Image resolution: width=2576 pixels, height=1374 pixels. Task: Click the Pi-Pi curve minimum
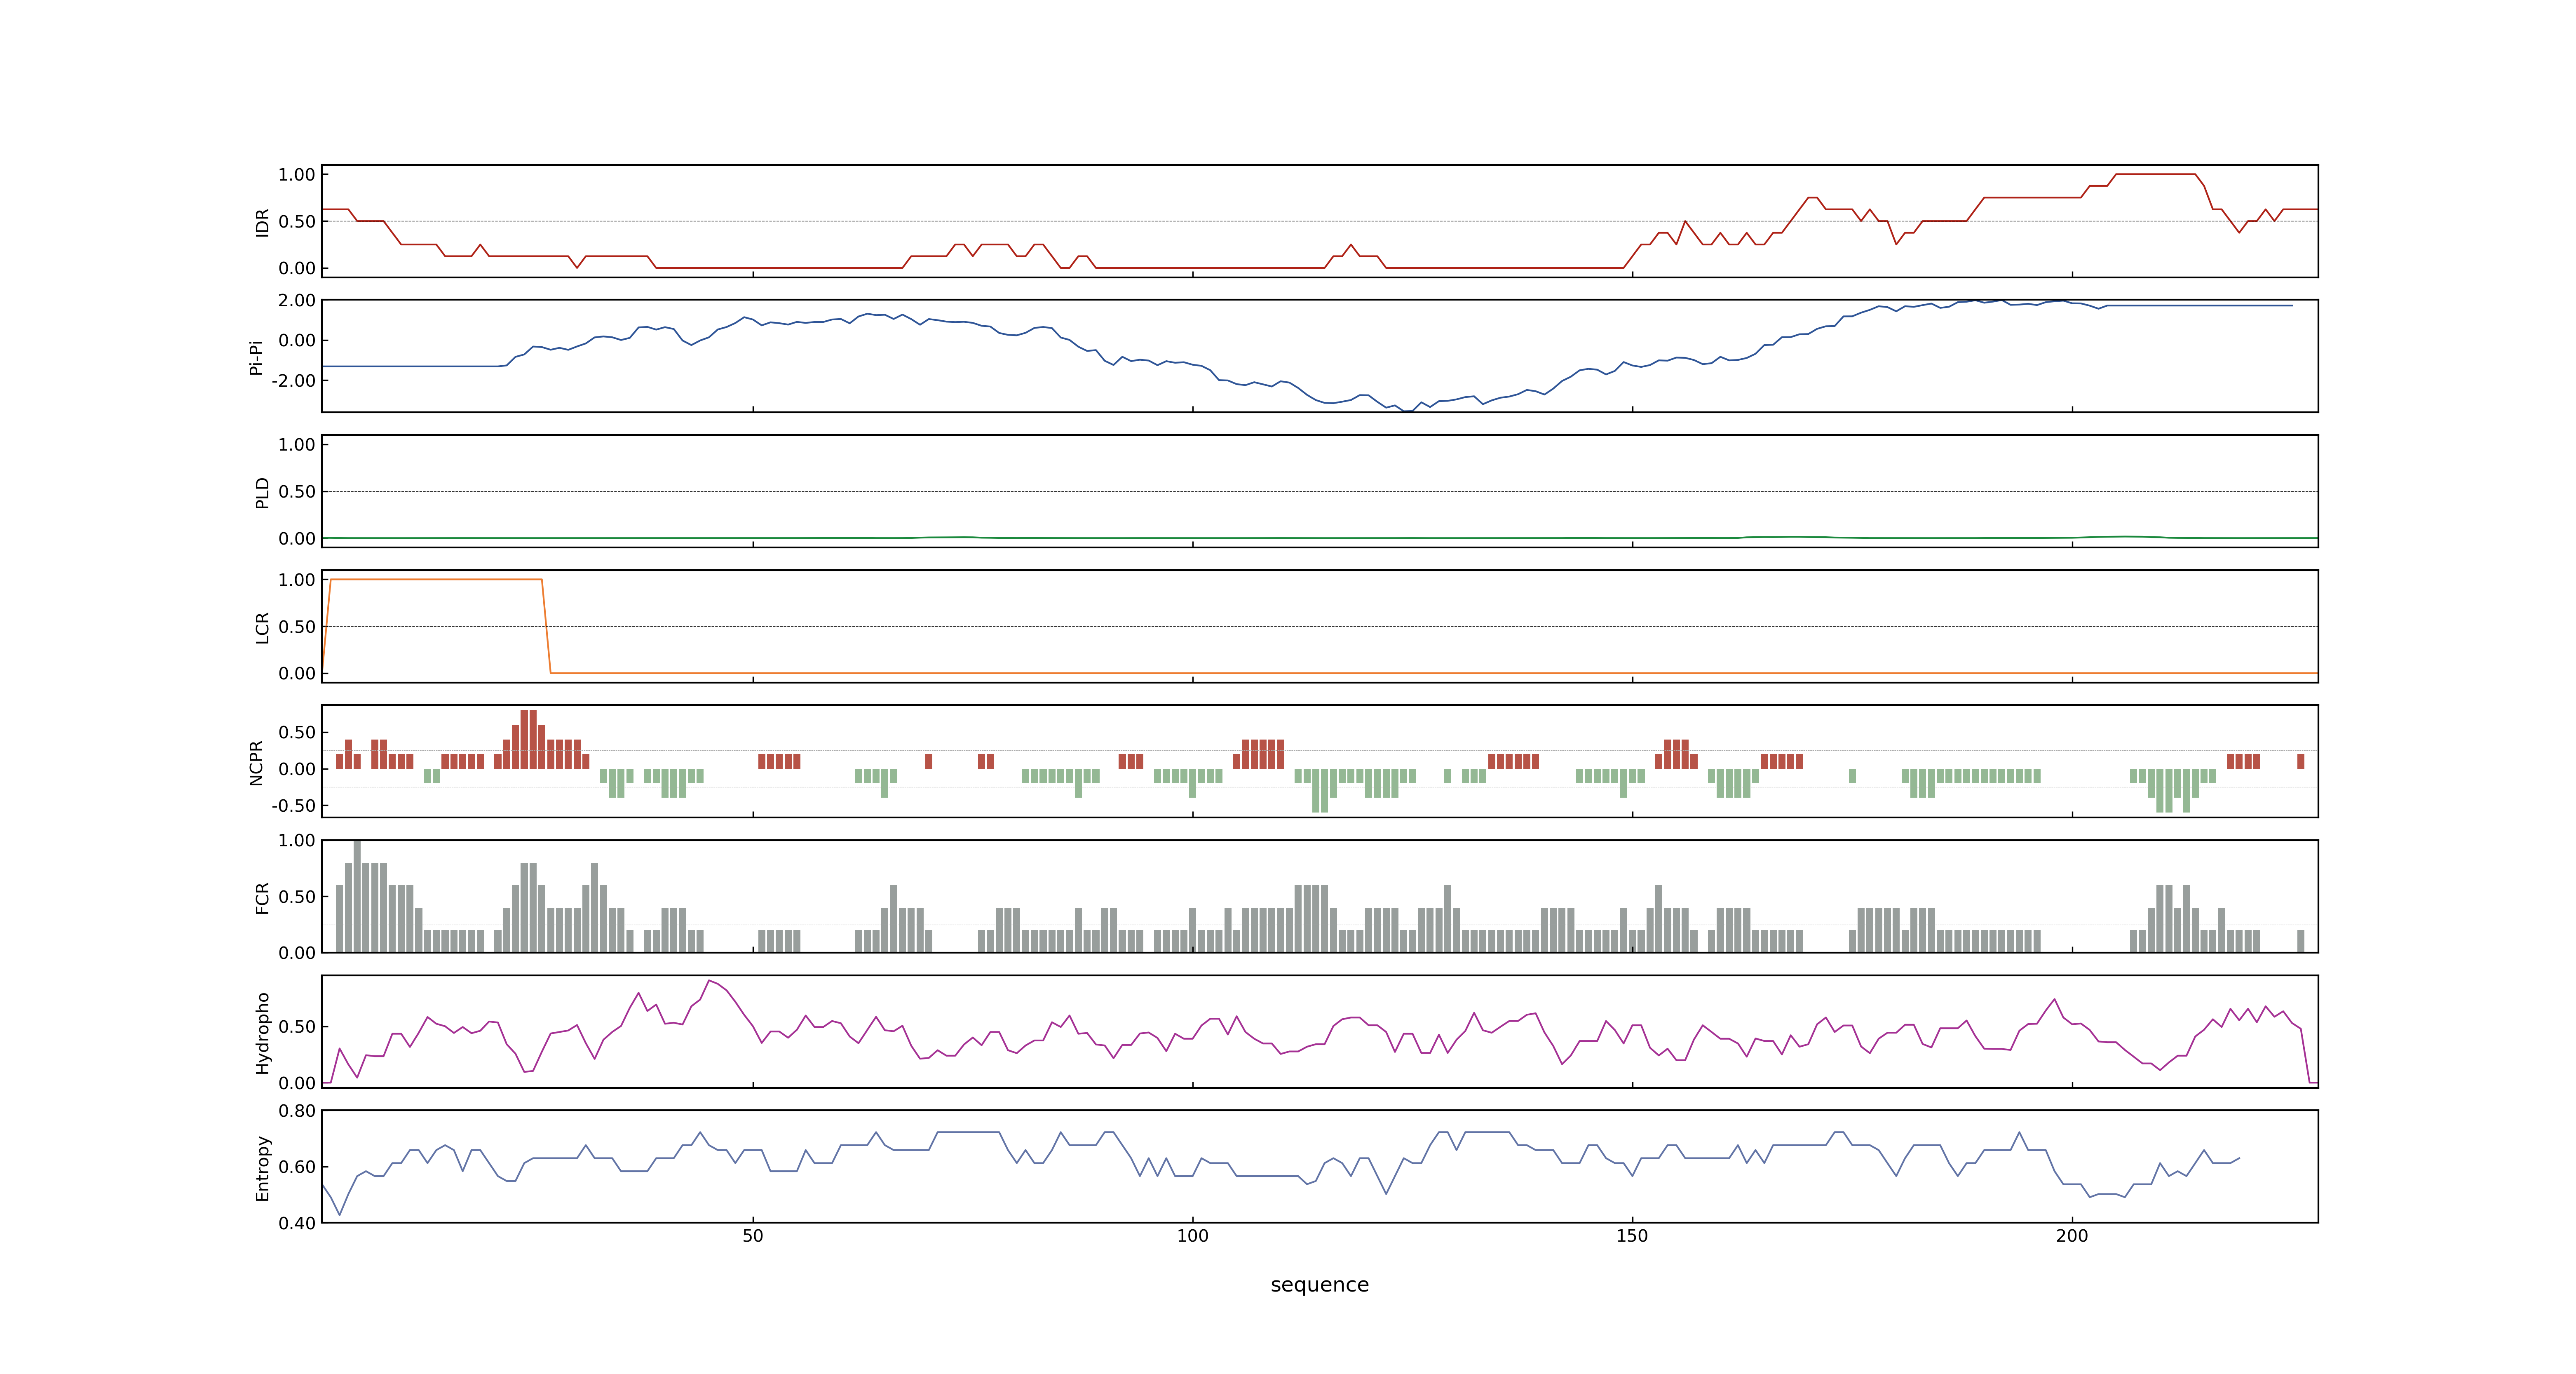[x=1407, y=410]
